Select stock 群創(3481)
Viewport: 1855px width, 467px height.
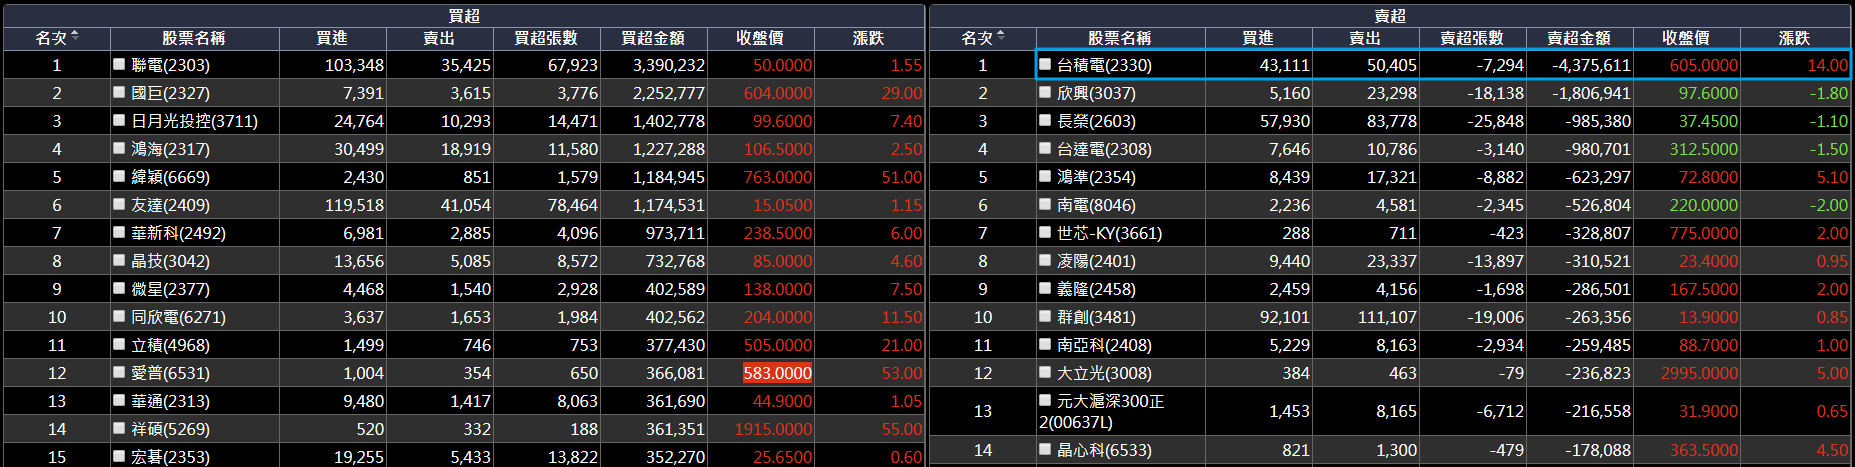[1097, 317]
